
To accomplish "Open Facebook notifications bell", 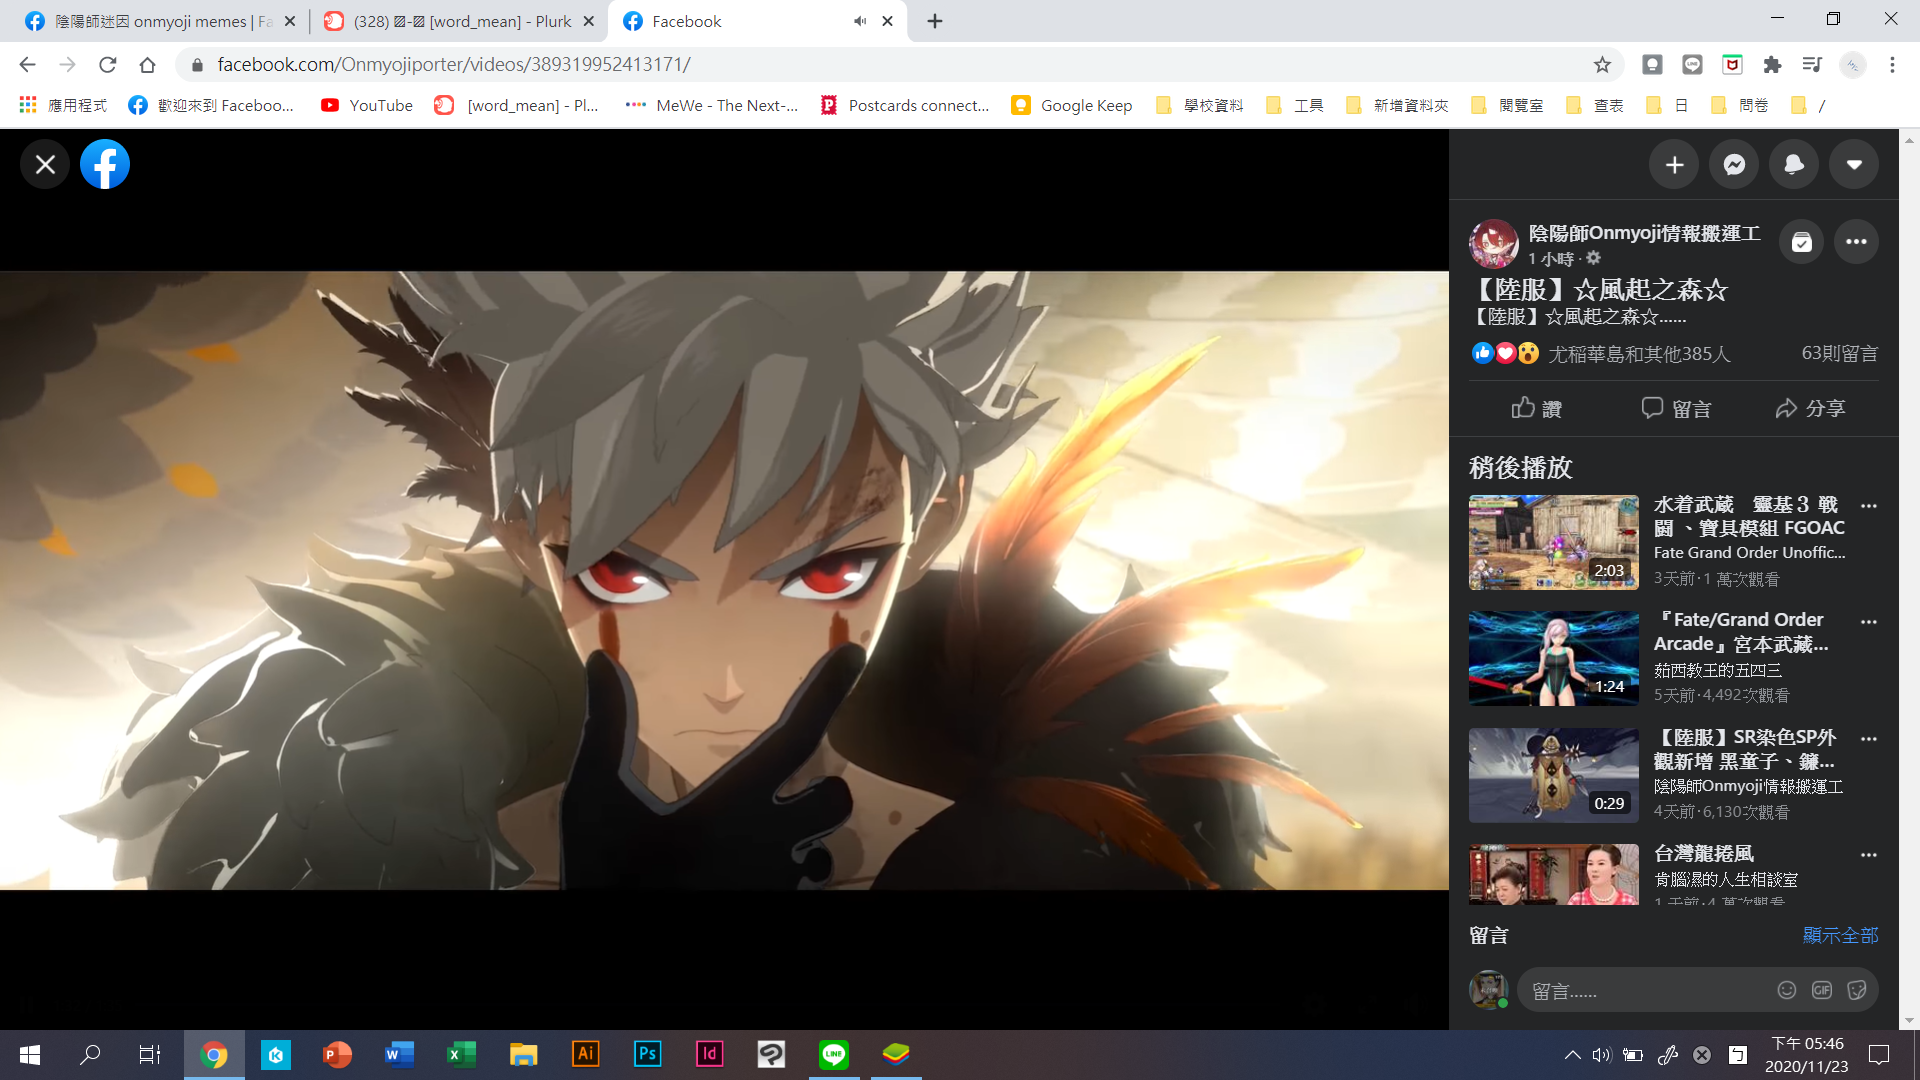I will click(1795, 165).
